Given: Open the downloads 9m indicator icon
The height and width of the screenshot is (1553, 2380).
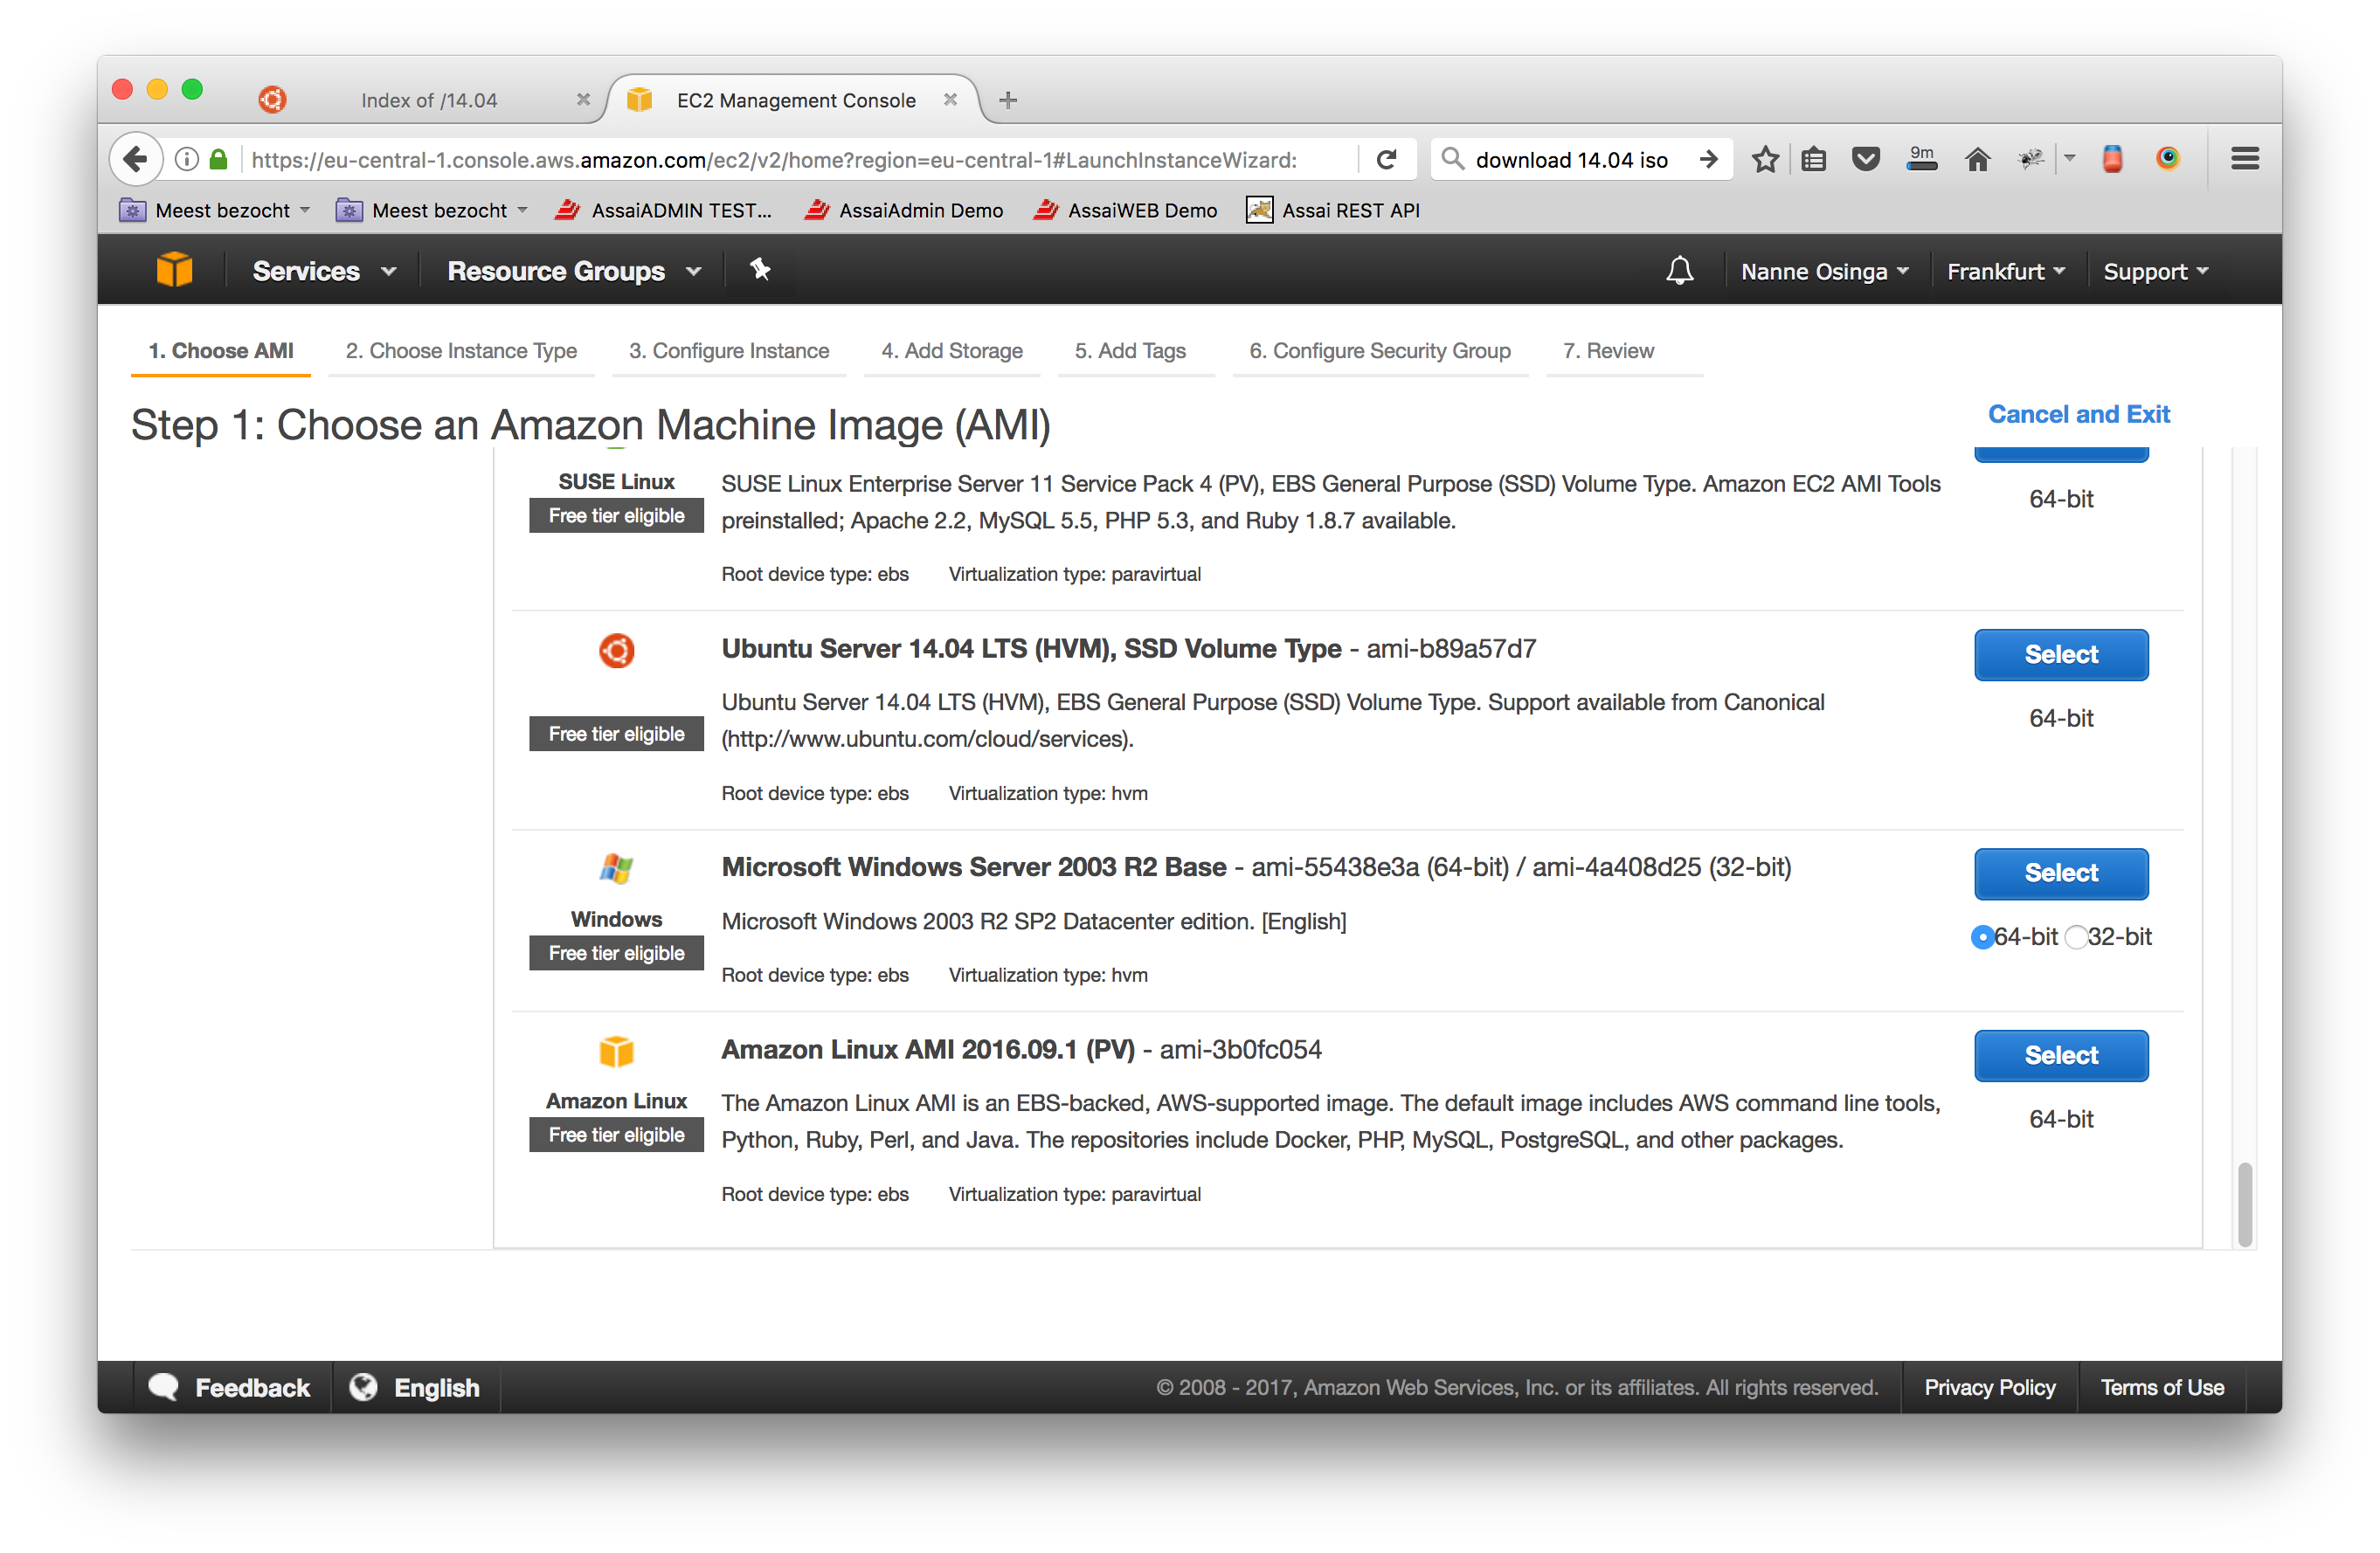Looking at the screenshot, I should 1921,158.
